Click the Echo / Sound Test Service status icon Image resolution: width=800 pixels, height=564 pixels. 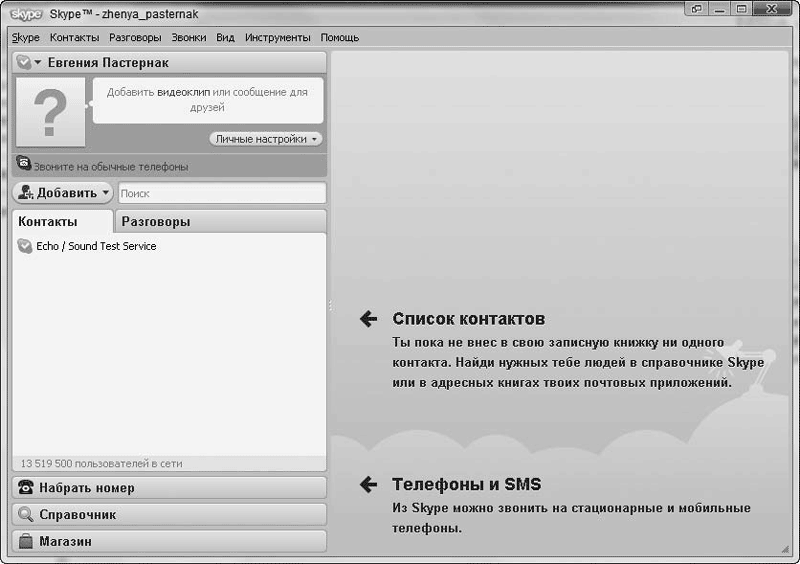(x=25, y=246)
